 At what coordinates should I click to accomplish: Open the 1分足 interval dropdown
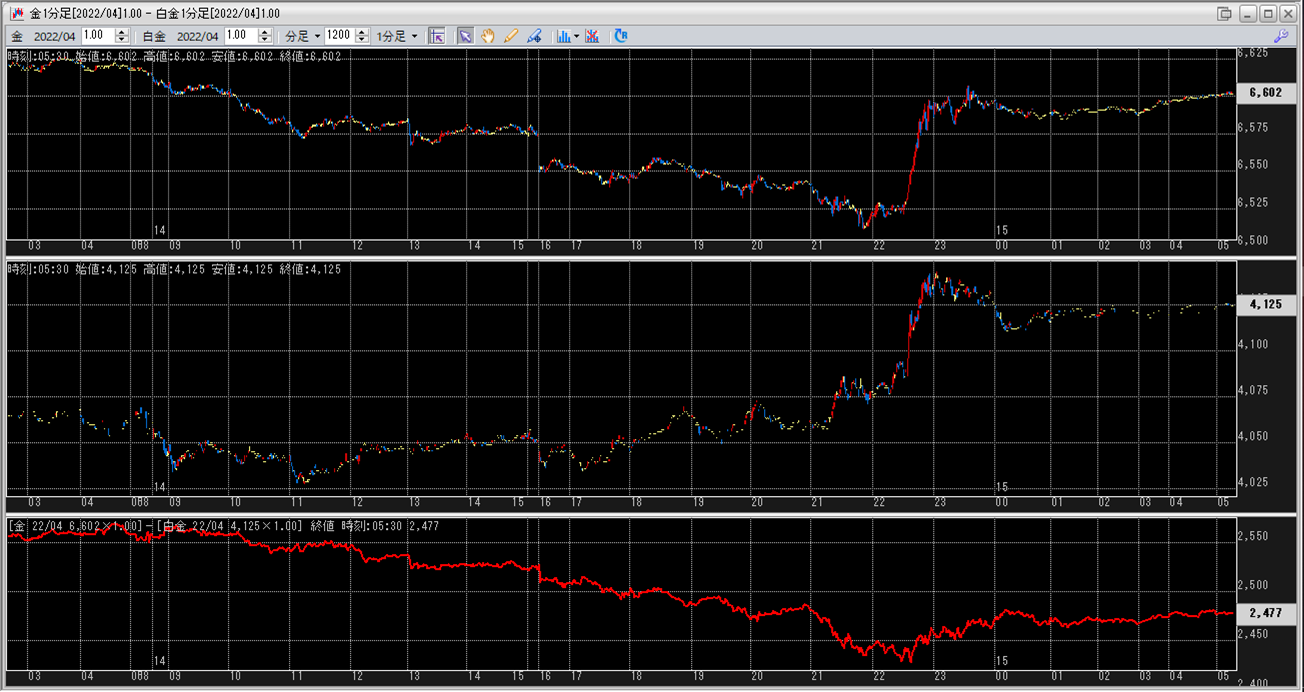(397, 36)
